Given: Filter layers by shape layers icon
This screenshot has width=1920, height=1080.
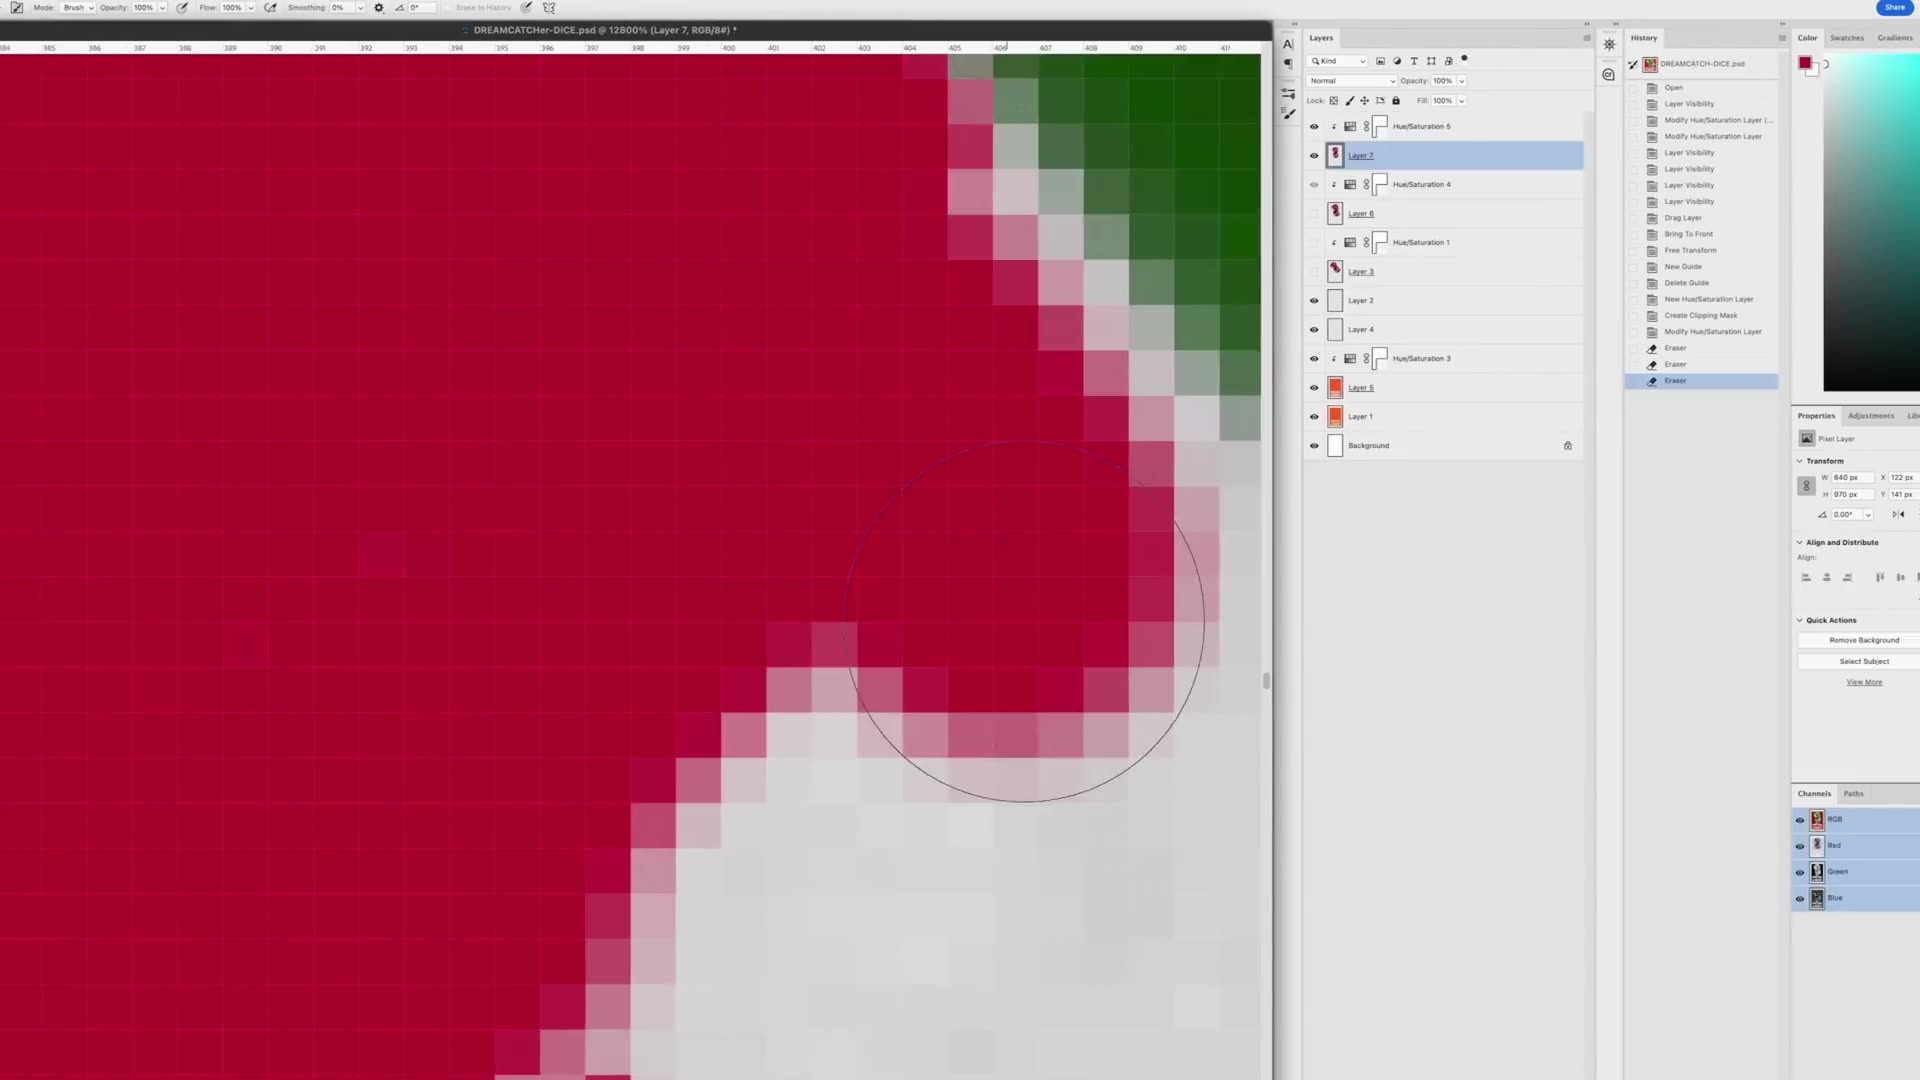Looking at the screenshot, I should (1431, 61).
